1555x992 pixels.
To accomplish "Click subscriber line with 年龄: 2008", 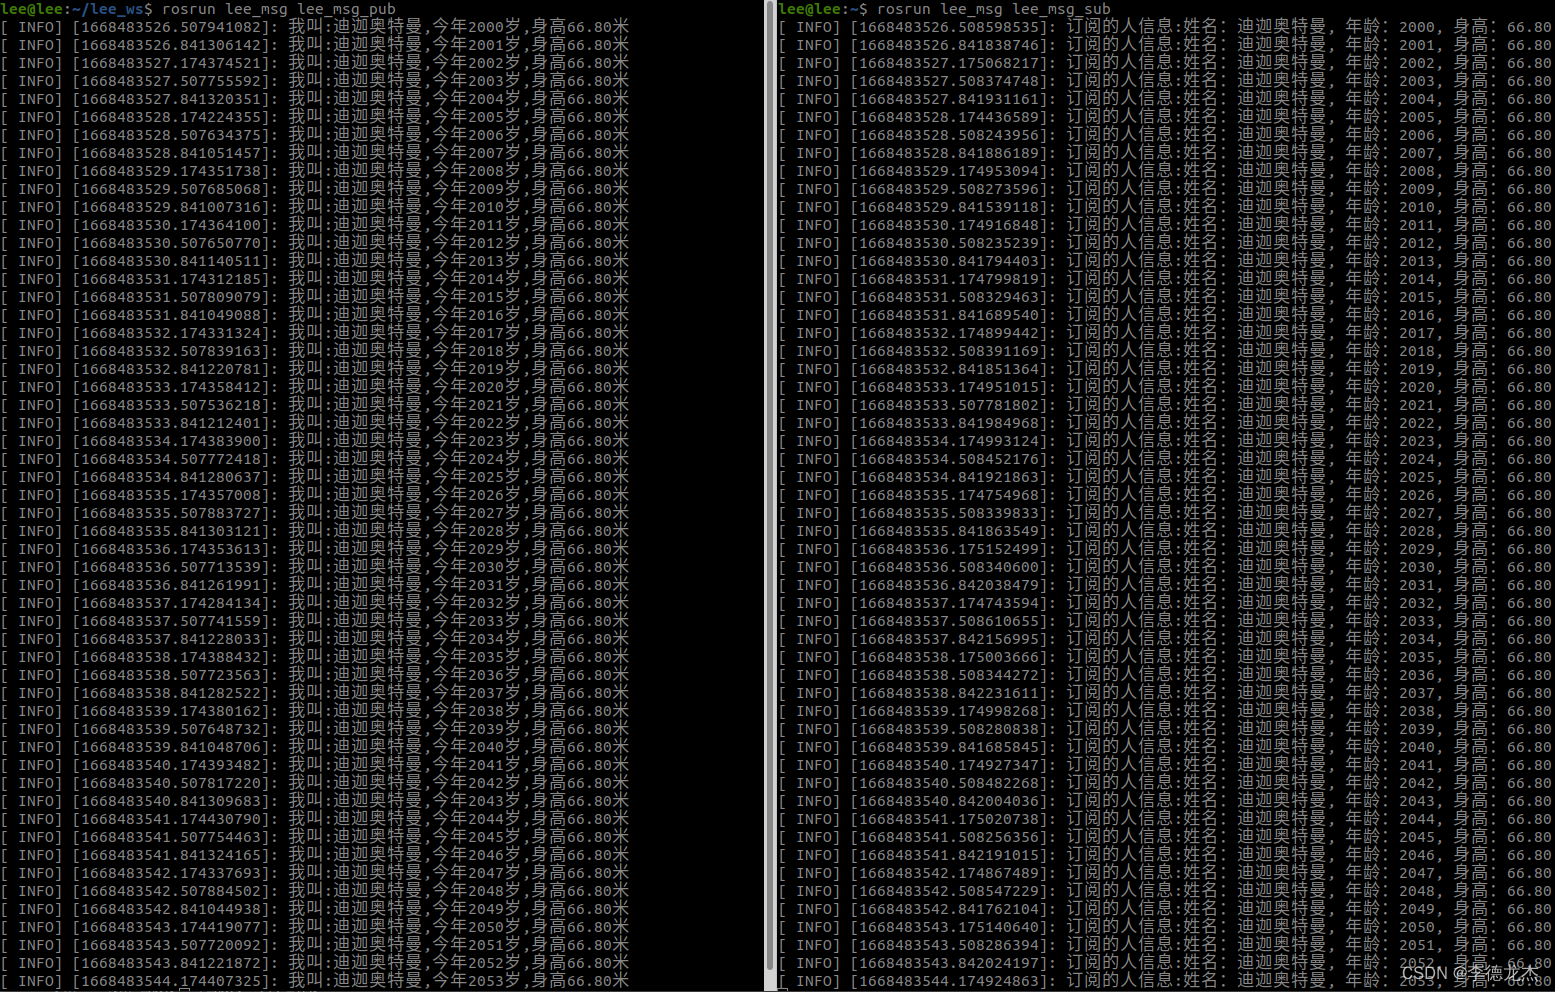I will pos(1166,171).
